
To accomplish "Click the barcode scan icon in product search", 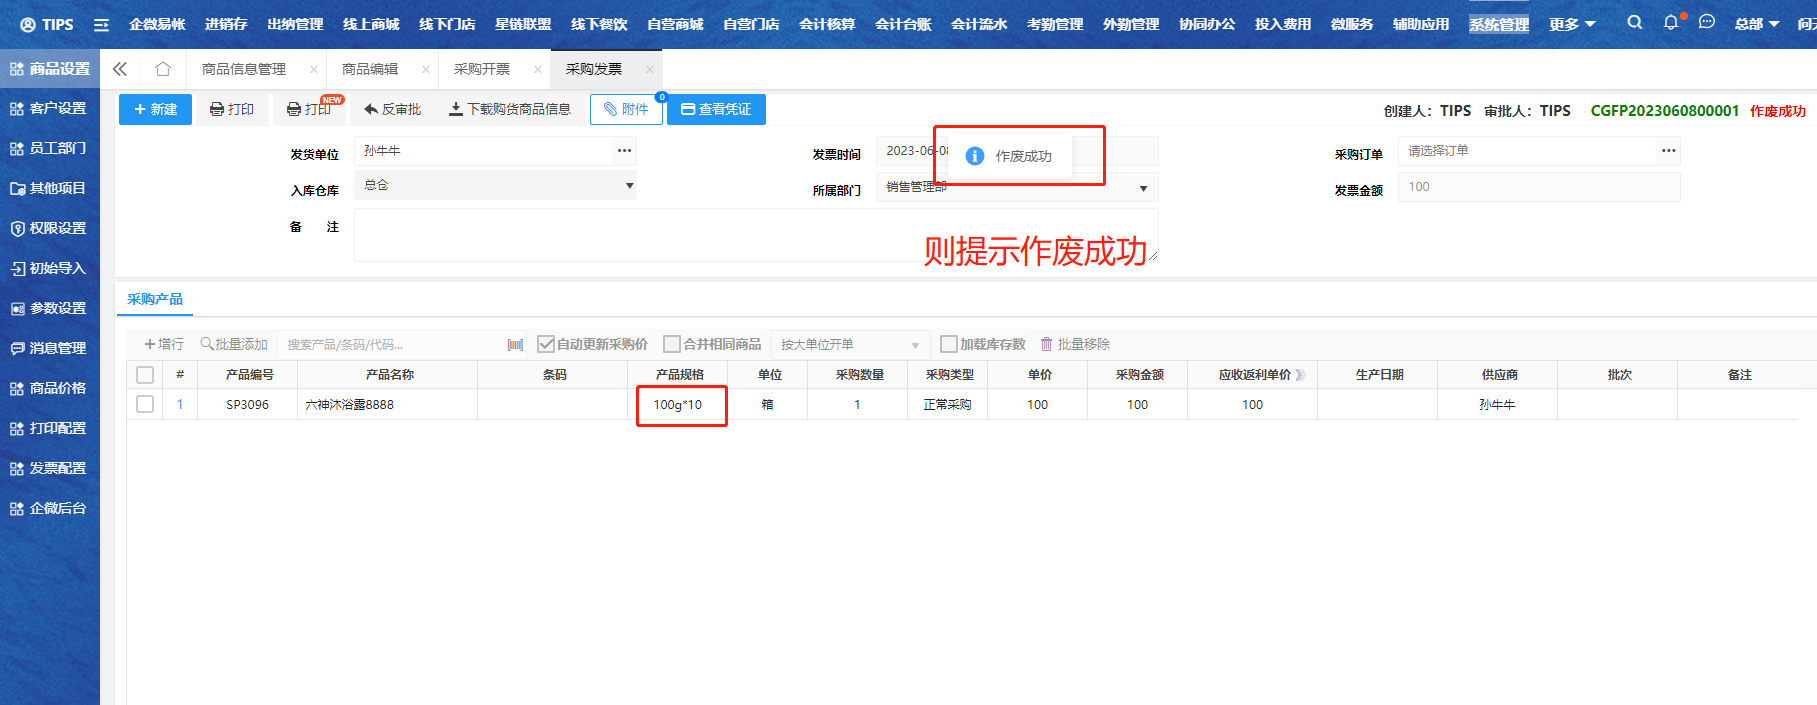I will (515, 345).
